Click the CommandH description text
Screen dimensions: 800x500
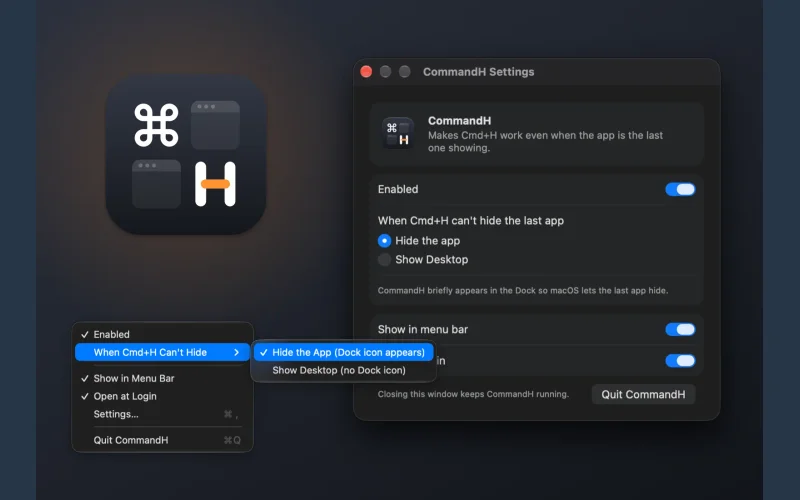[x=545, y=141]
